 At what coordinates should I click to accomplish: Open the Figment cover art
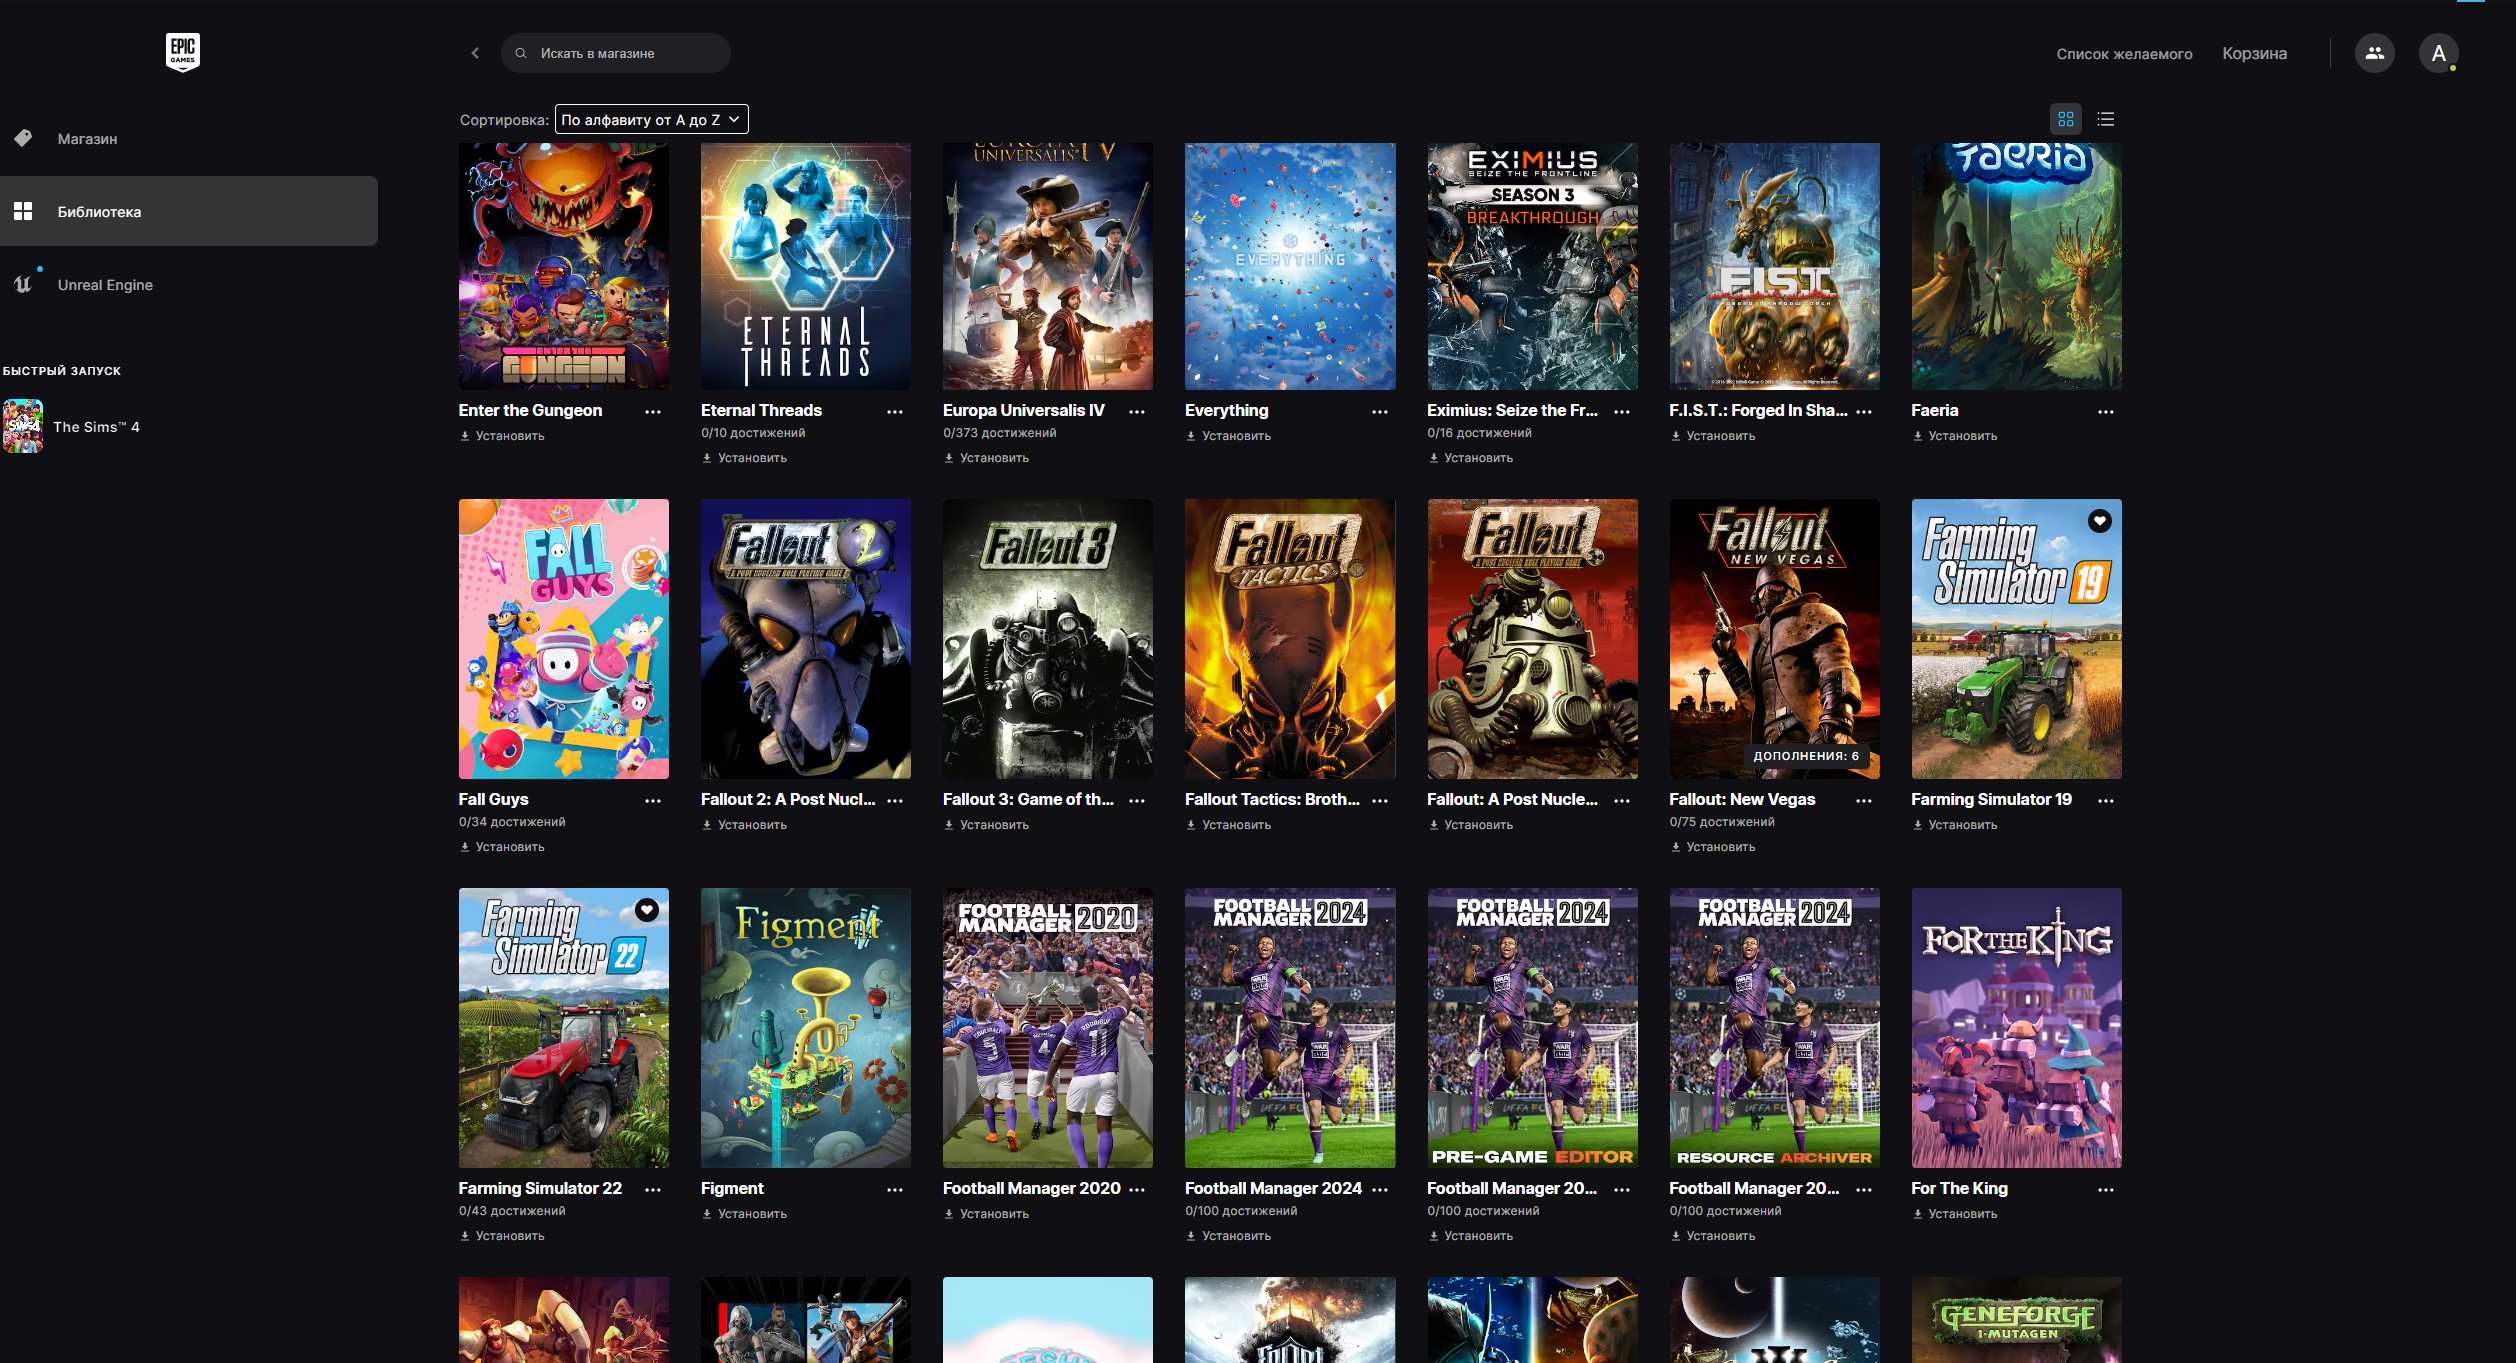[x=806, y=1028]
